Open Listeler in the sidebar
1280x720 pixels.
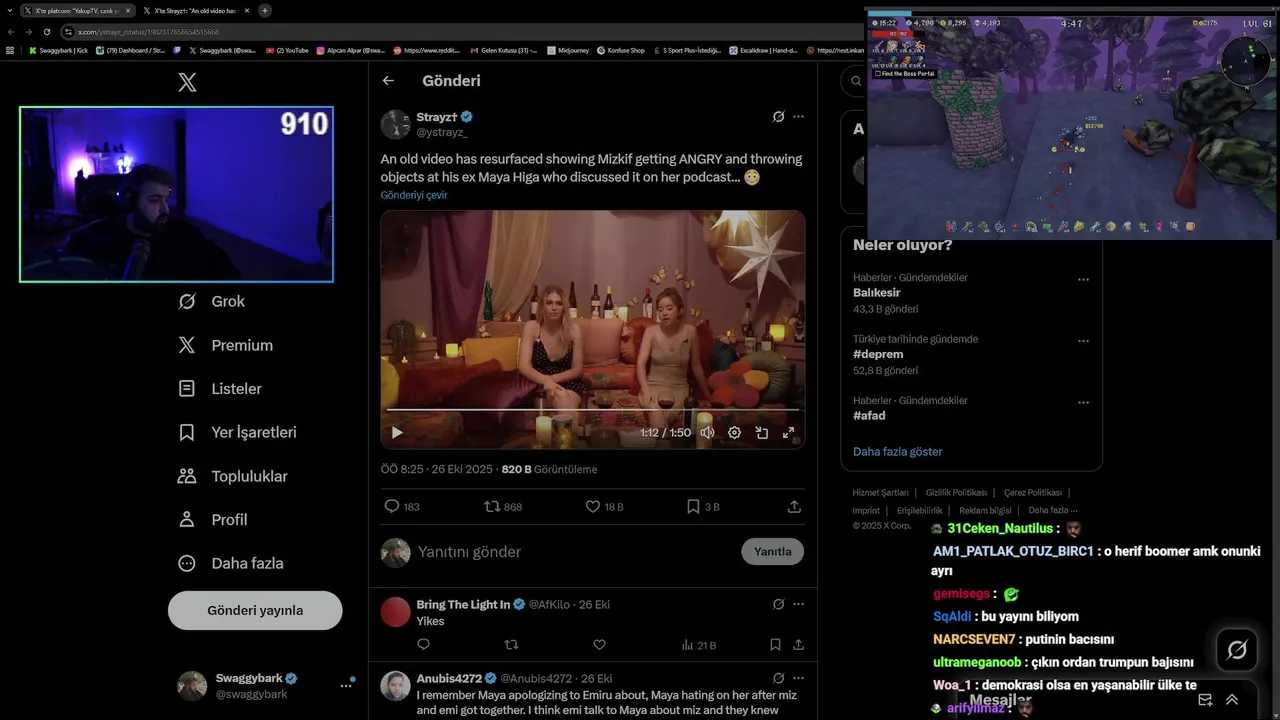point(220,388)
